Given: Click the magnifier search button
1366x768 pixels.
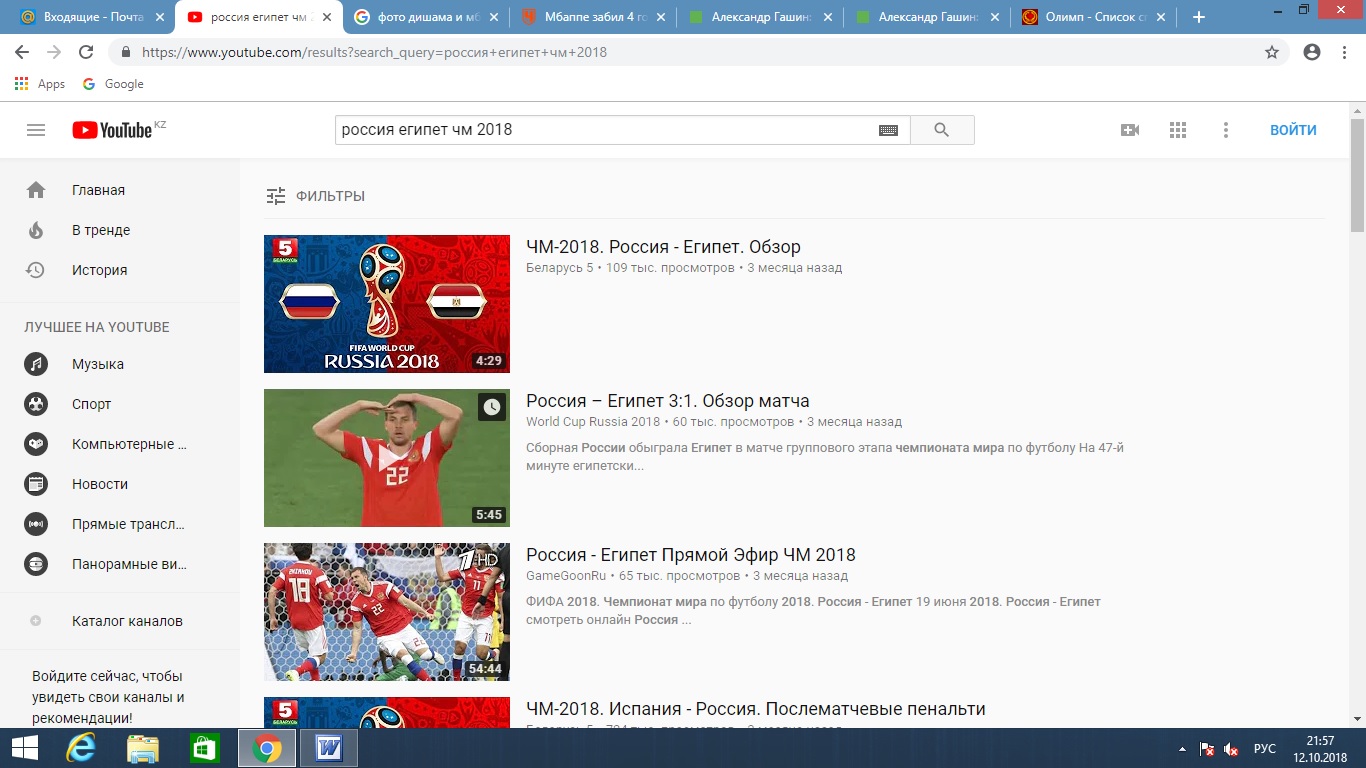Looking at the screenshot, I should click(x=941, y=130).
